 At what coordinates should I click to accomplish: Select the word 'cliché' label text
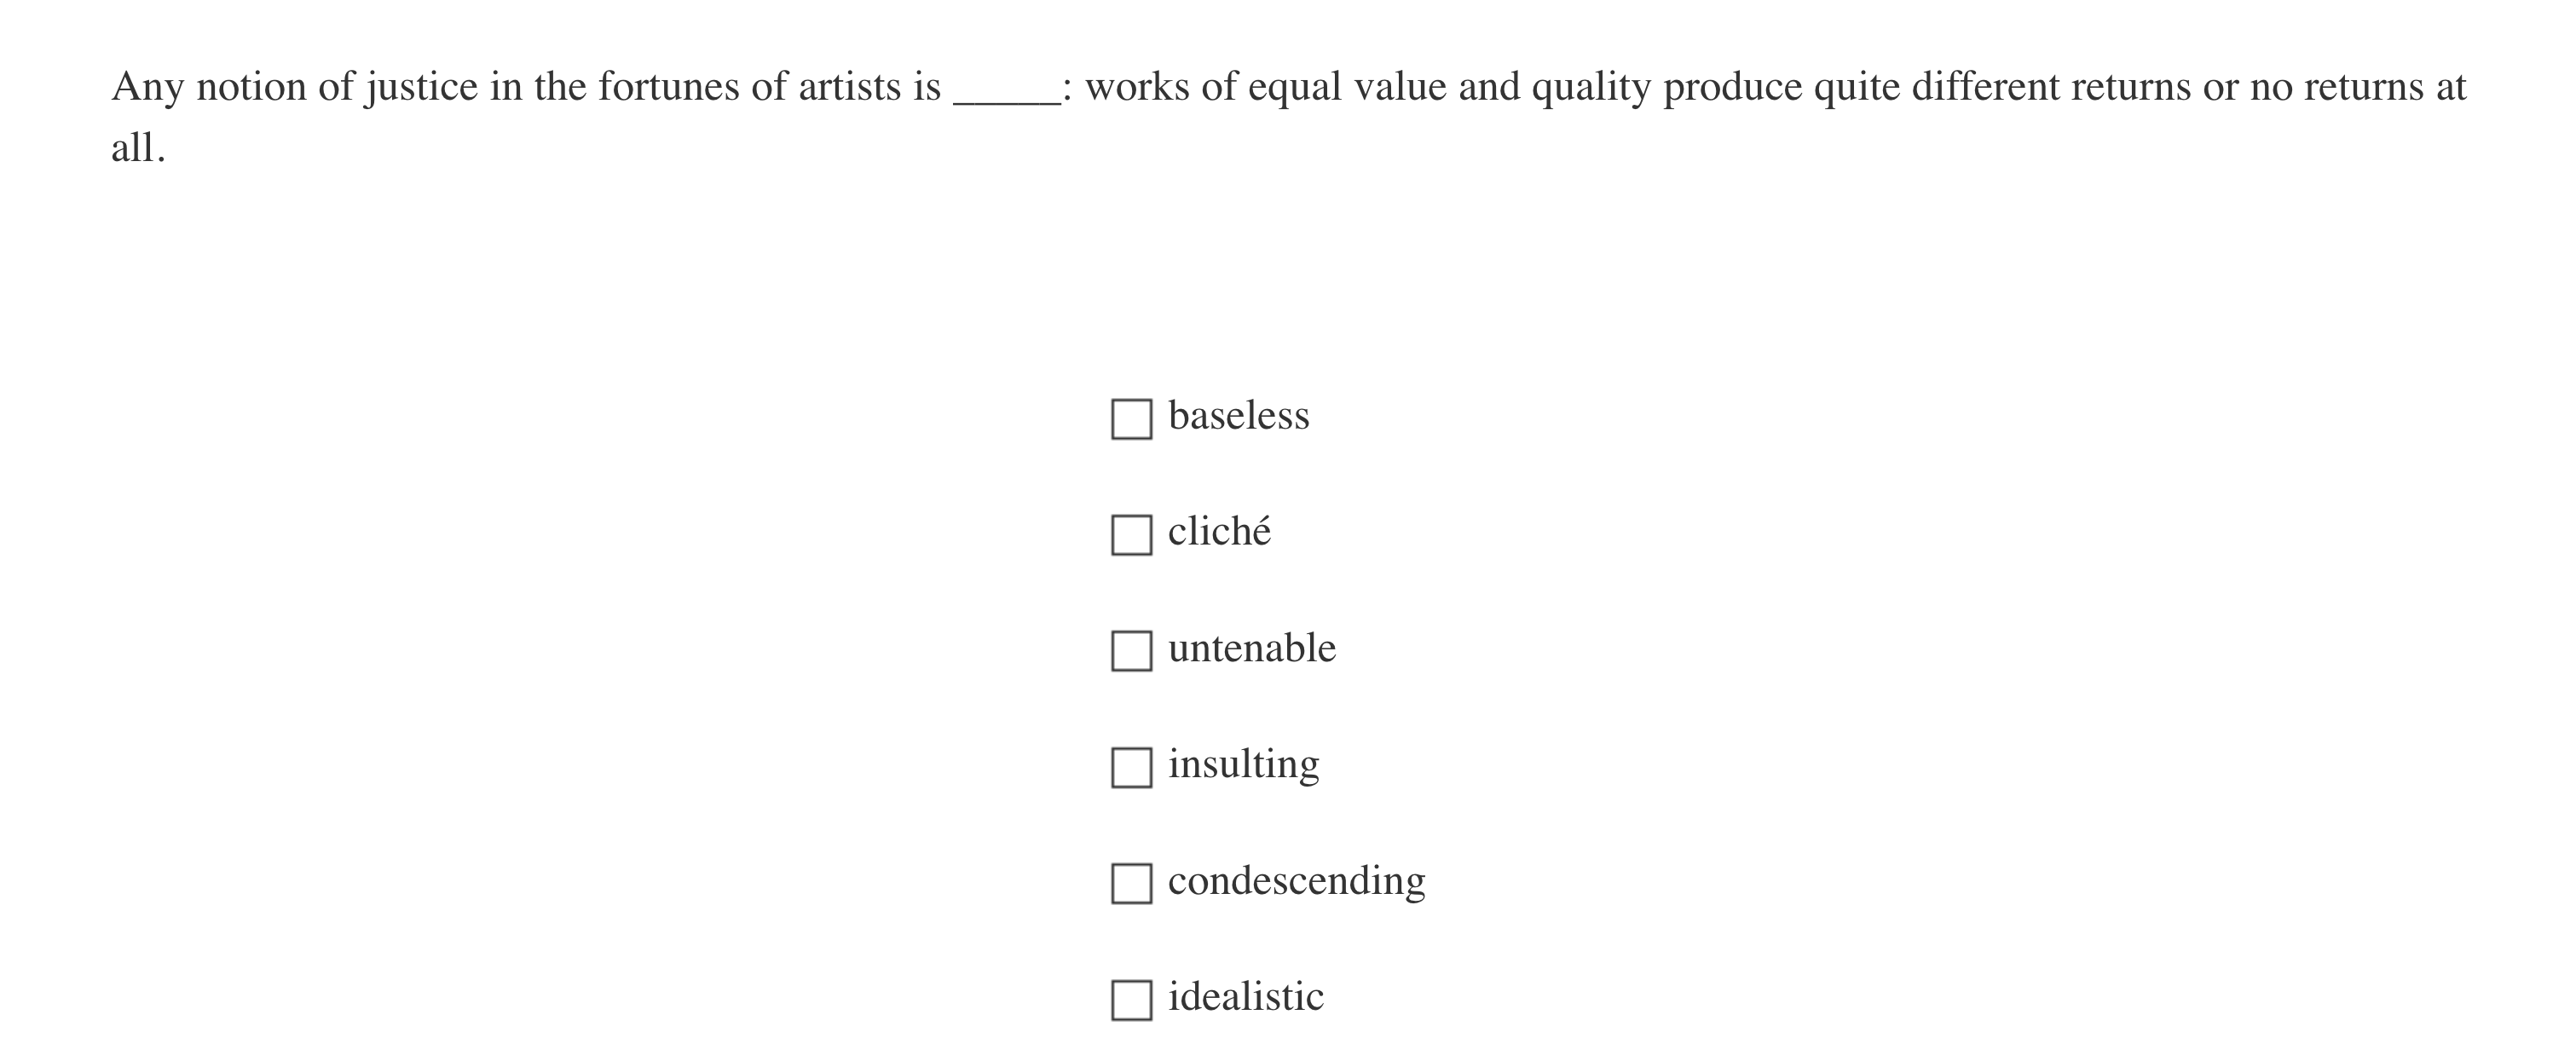1220,531
